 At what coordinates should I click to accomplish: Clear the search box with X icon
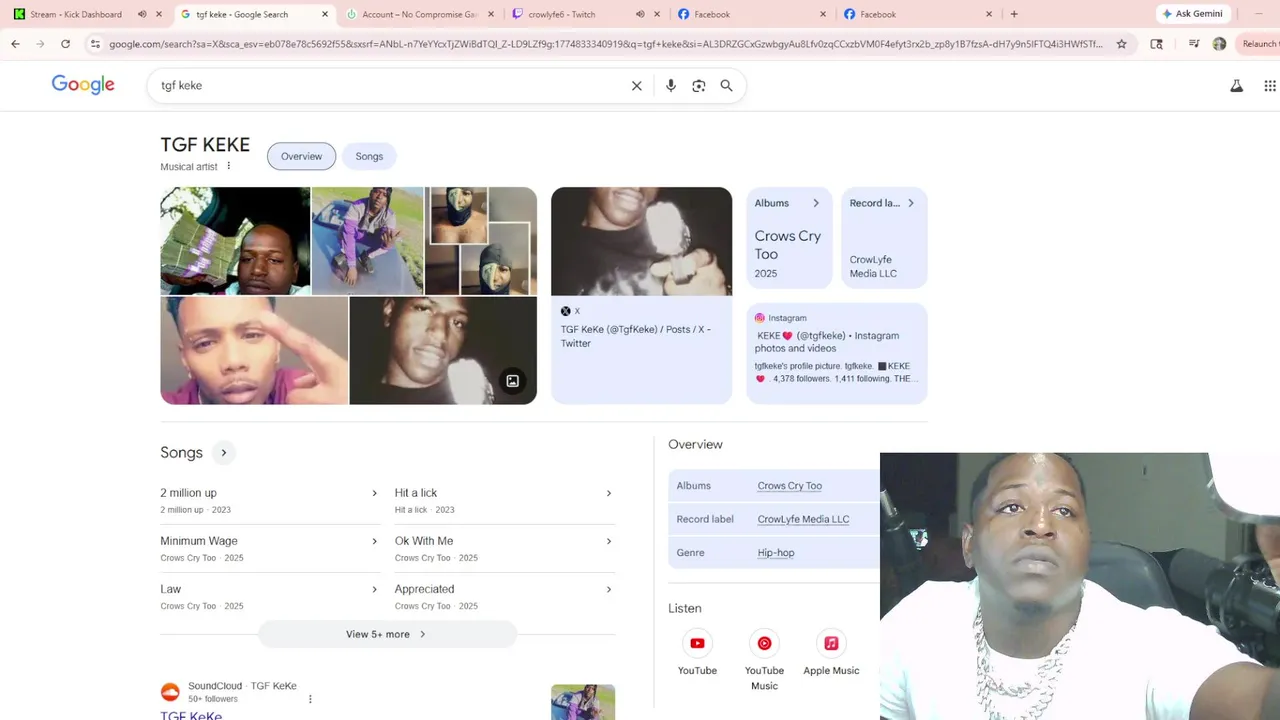click(x=636, y=86)
